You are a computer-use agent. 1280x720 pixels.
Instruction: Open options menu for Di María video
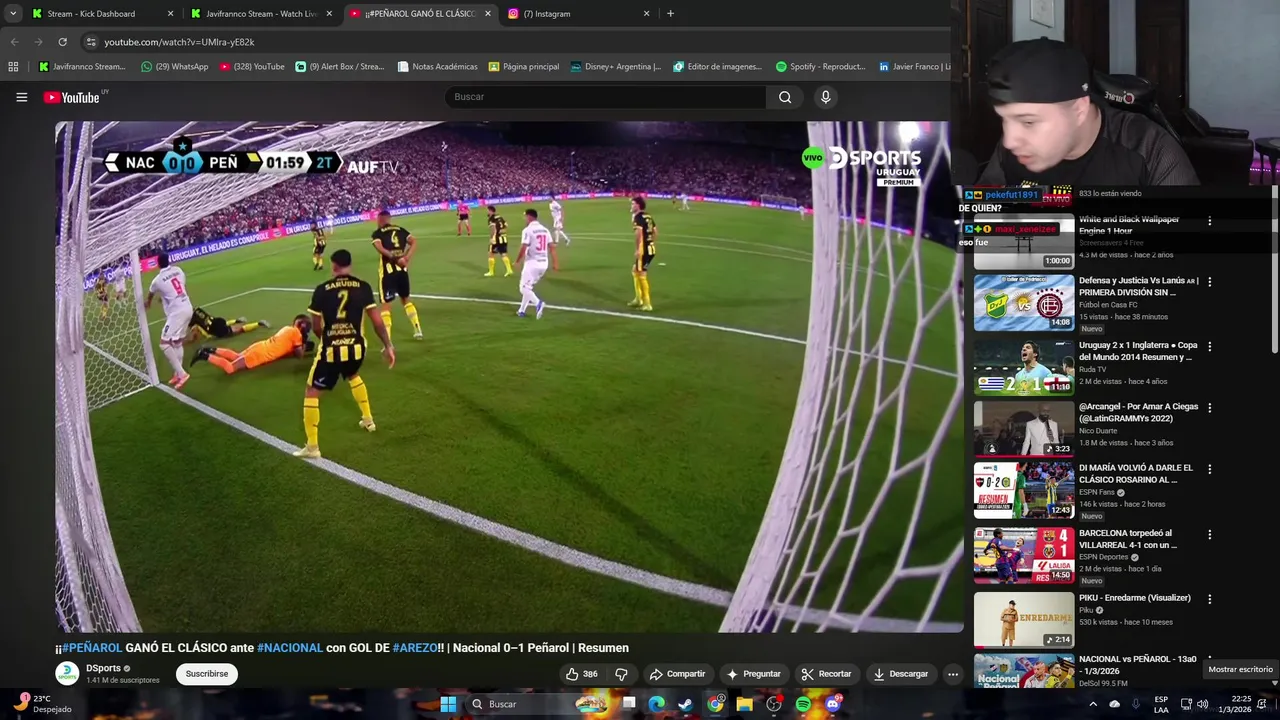1209,469
